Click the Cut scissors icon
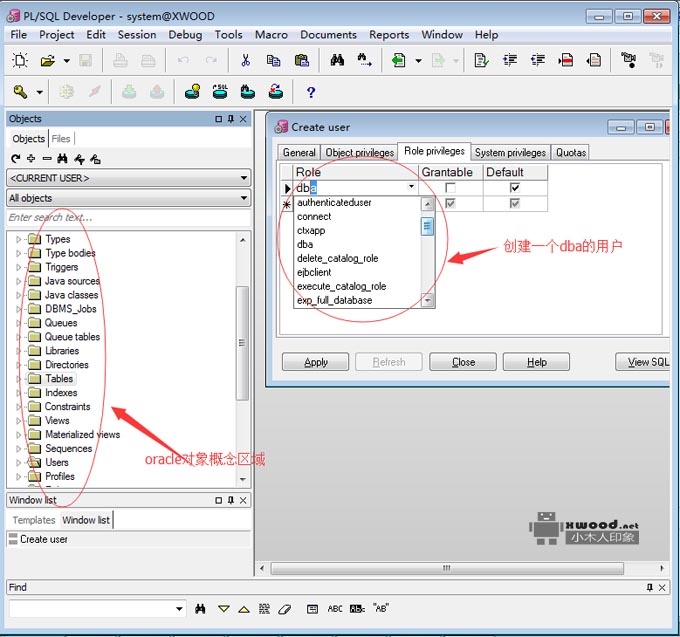This screenshot has width=680, height=637. pyautogui.click(x=245, y=60)
